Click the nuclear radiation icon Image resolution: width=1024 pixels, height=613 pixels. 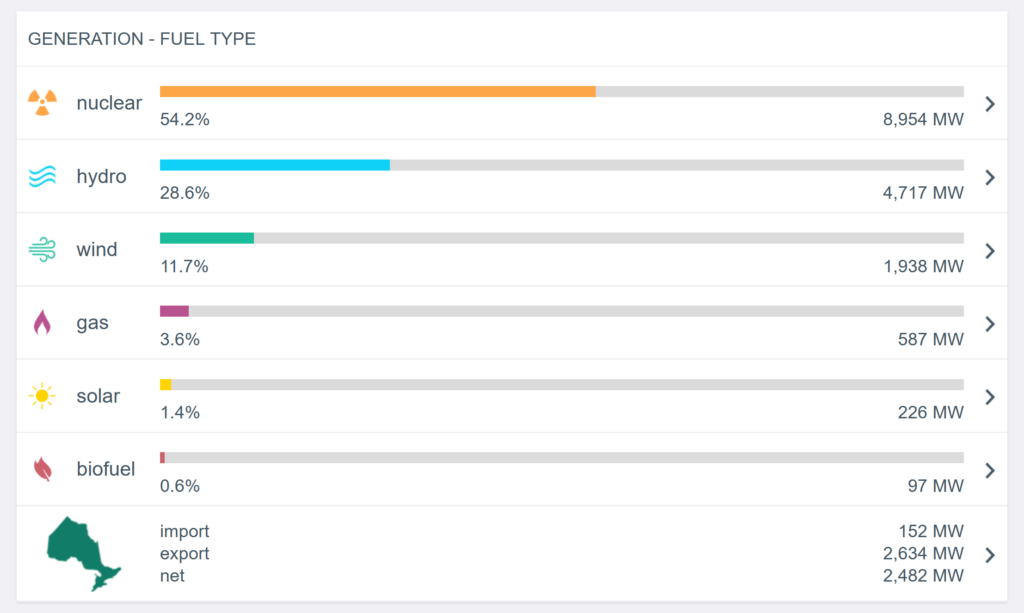coord(42,103)
